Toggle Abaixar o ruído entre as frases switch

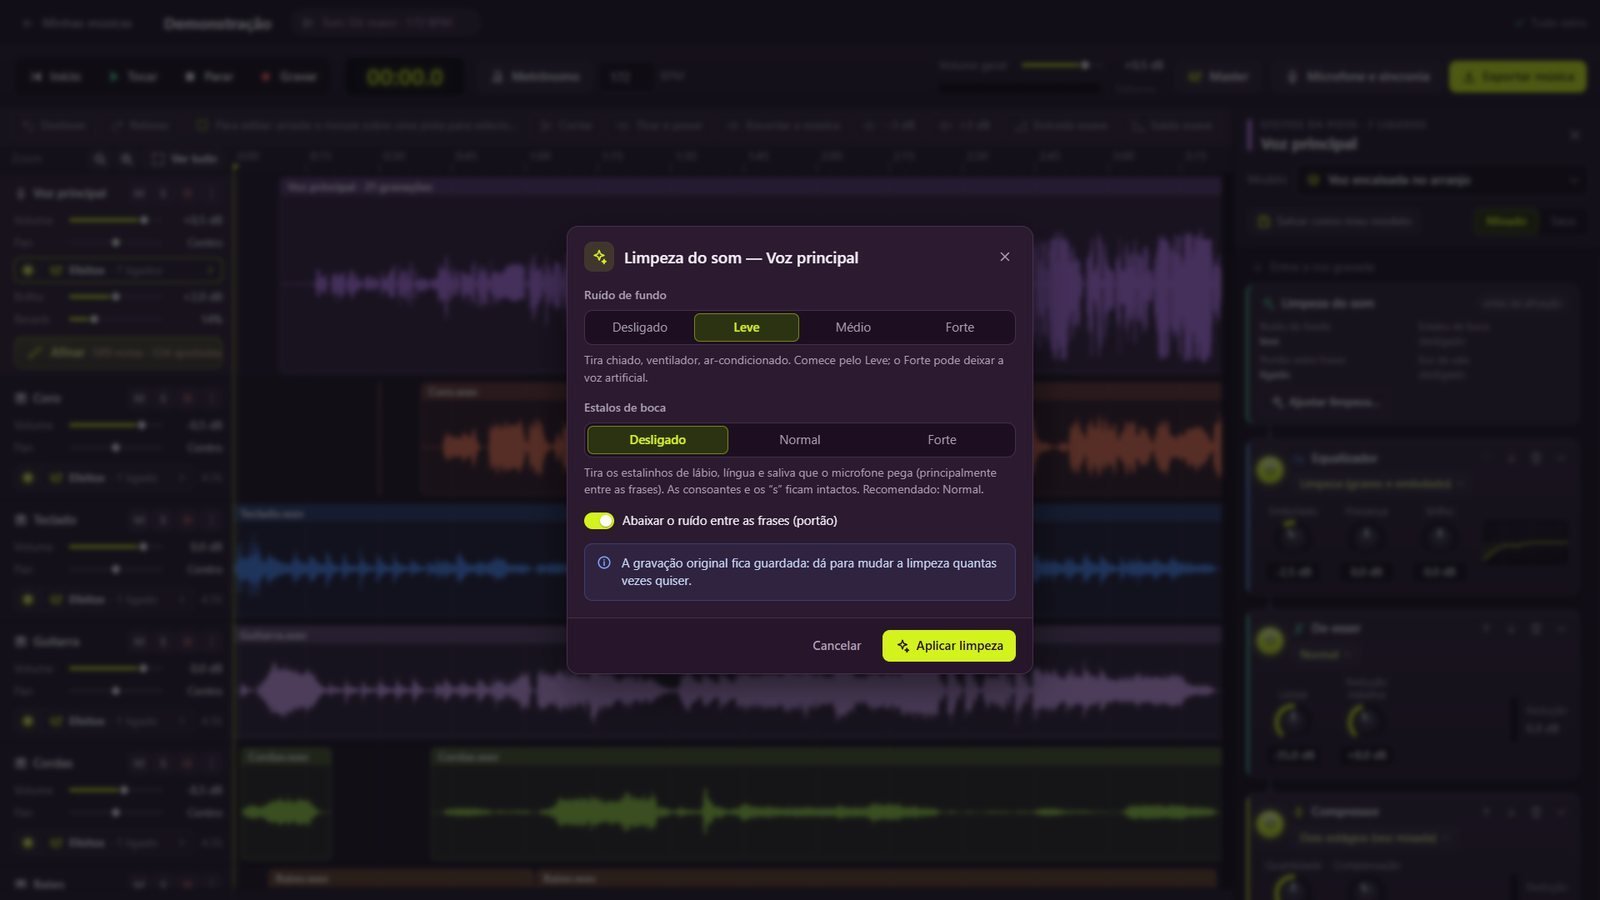pos(599,521)
